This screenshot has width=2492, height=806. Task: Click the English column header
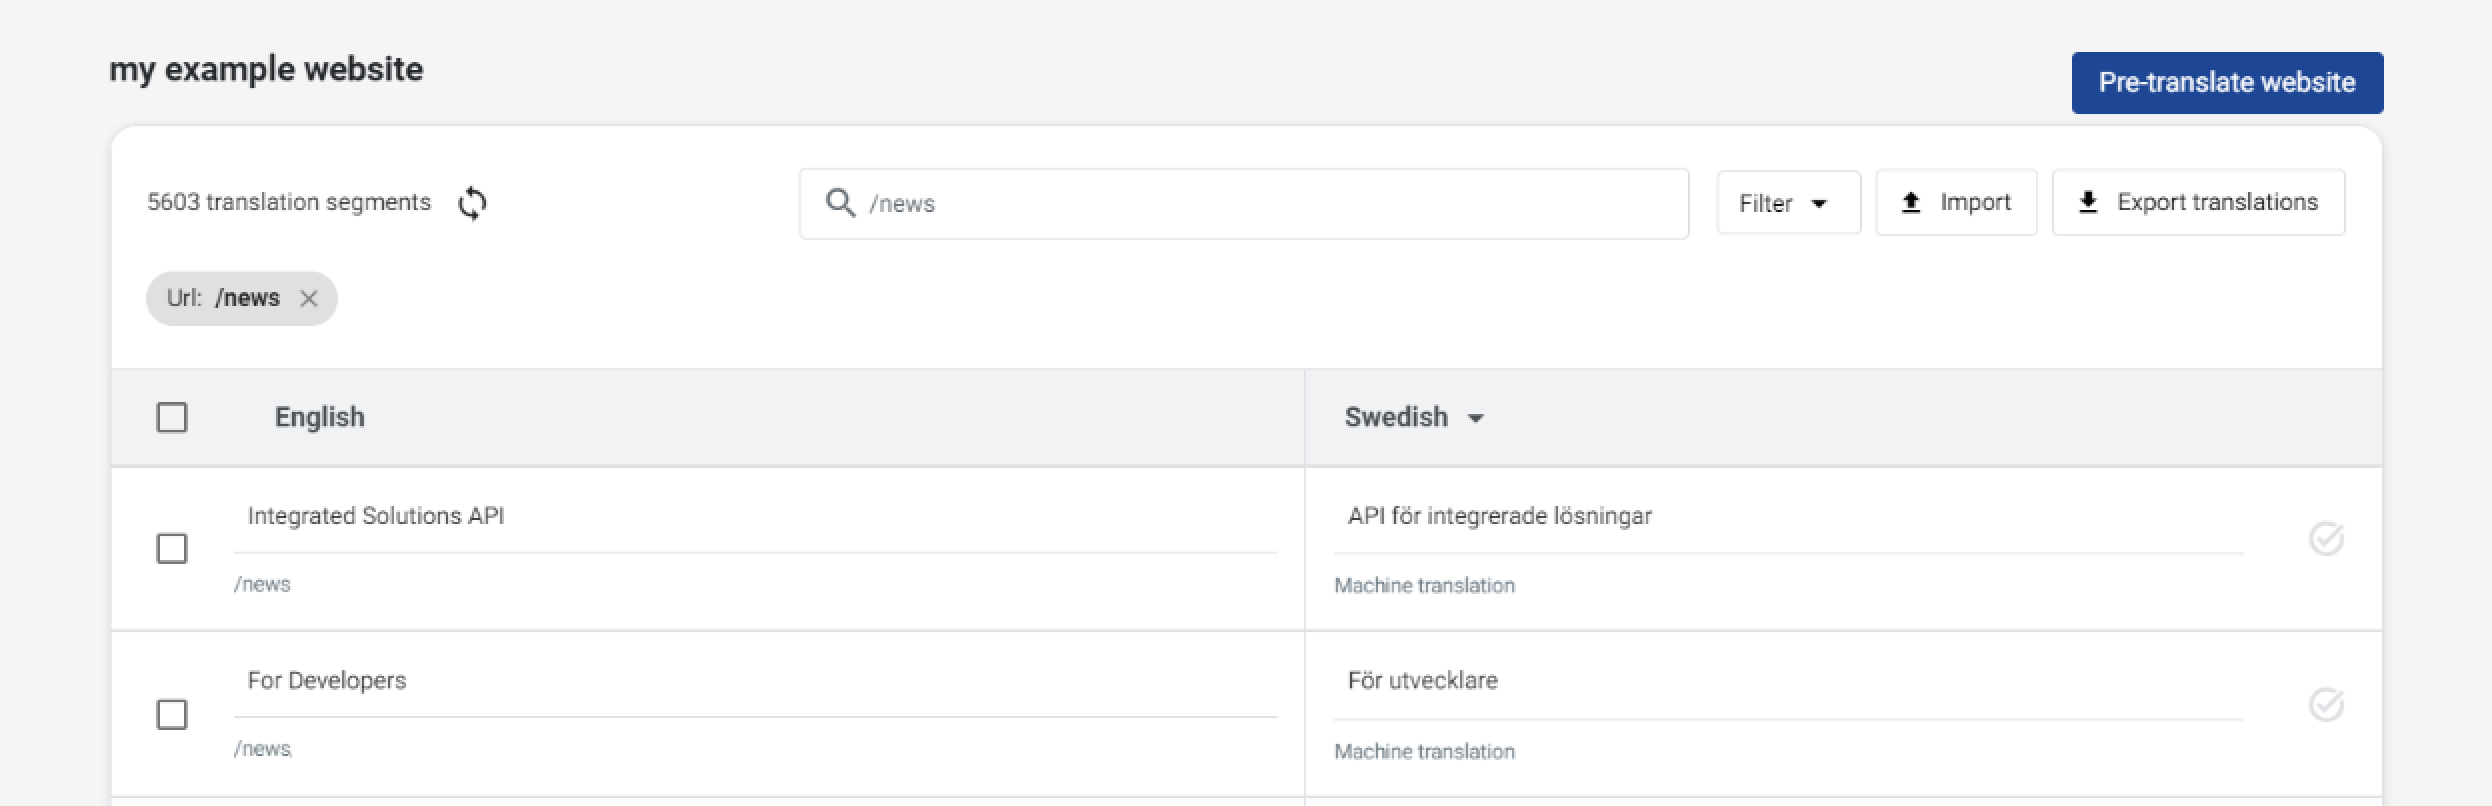[x=320, y=417]
